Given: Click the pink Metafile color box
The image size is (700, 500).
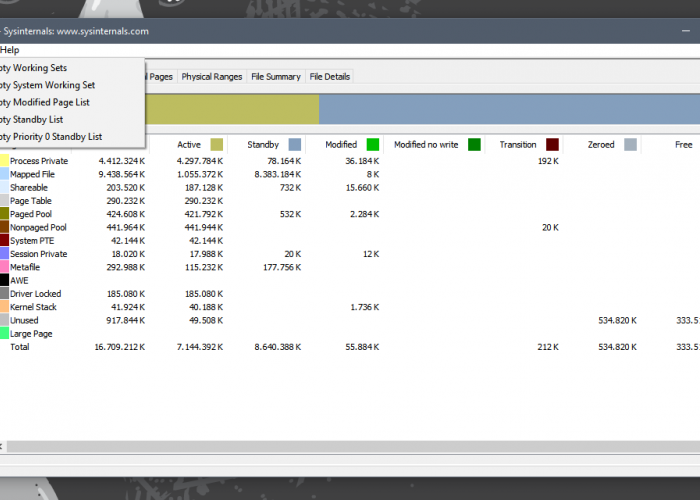Looking at the screenshot, I should tap(4, 267).
